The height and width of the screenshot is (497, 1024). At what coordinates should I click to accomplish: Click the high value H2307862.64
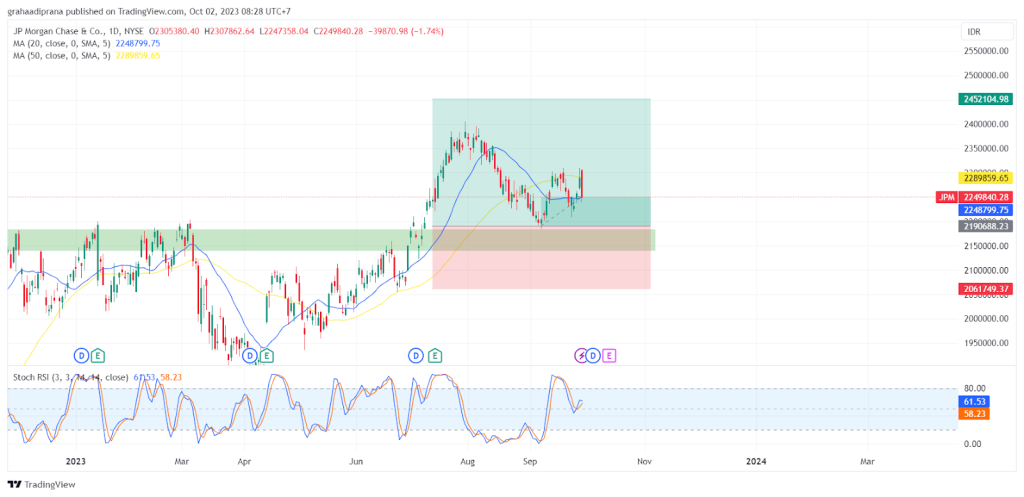pyautogui.click(x=229, y=31)
